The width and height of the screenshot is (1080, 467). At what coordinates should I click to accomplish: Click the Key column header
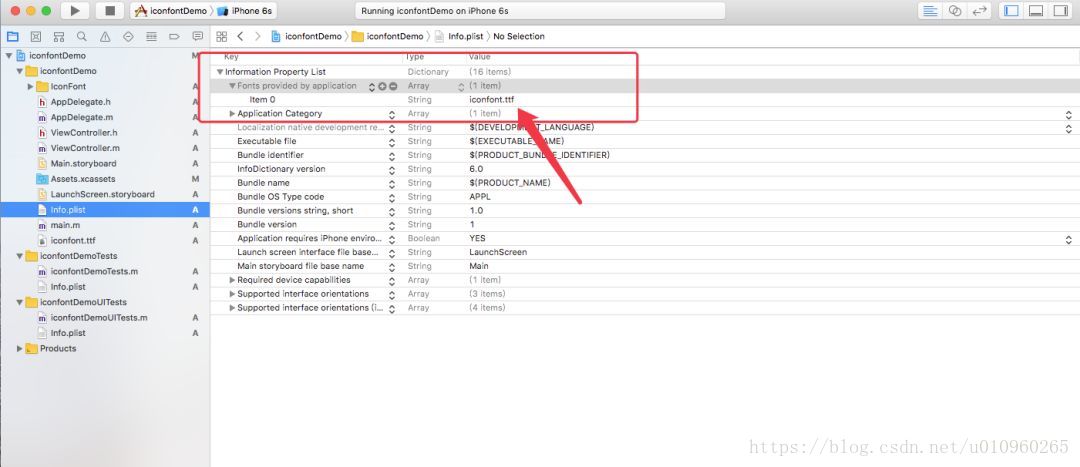(231, 57)
